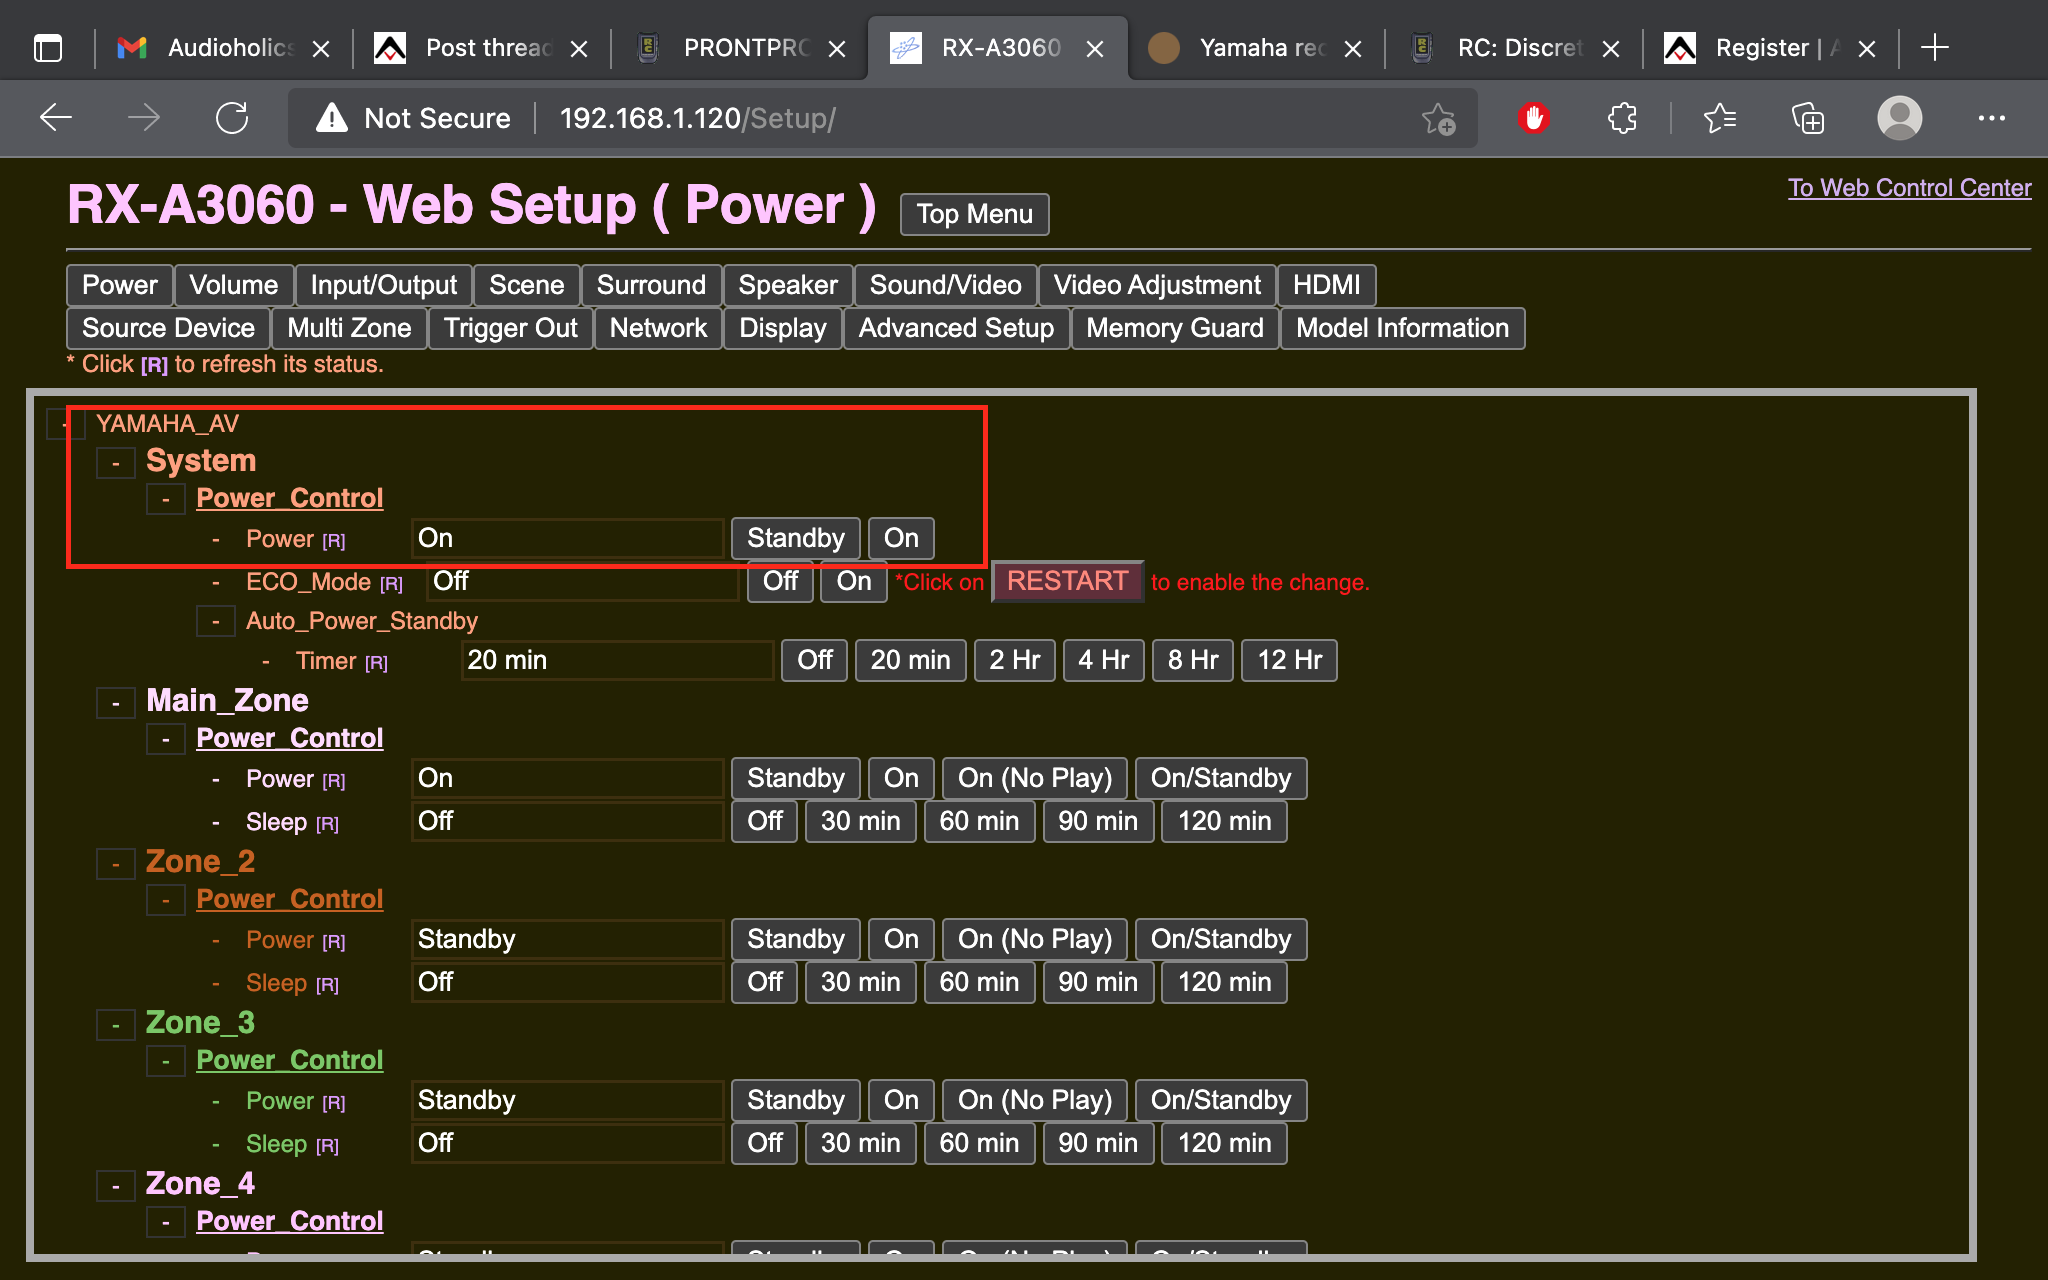This screenshot has height=1280, width=2048.
Task: Turn ECO_Mode On
Action: click(x=854, y=581)
